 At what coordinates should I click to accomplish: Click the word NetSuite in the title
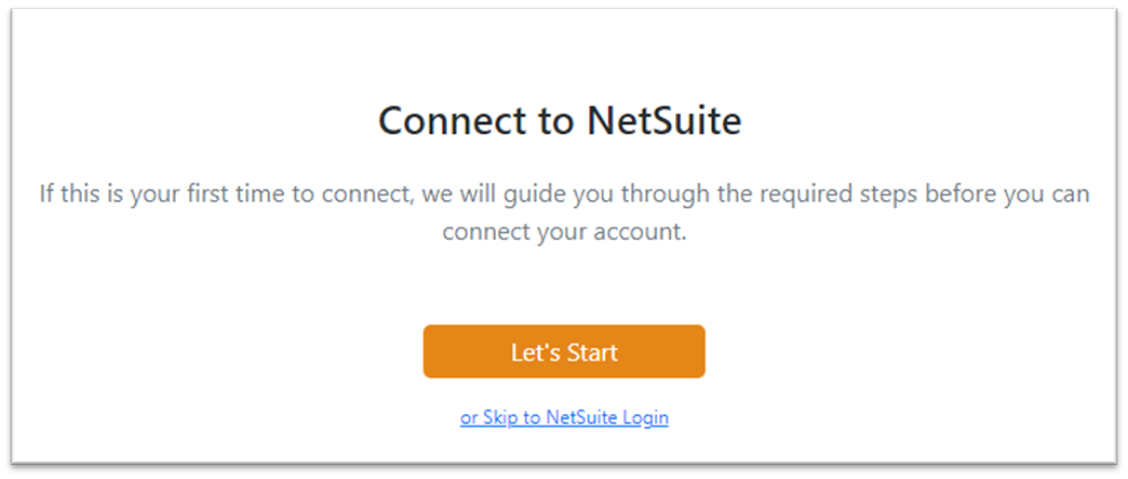[x=663, y=121]
